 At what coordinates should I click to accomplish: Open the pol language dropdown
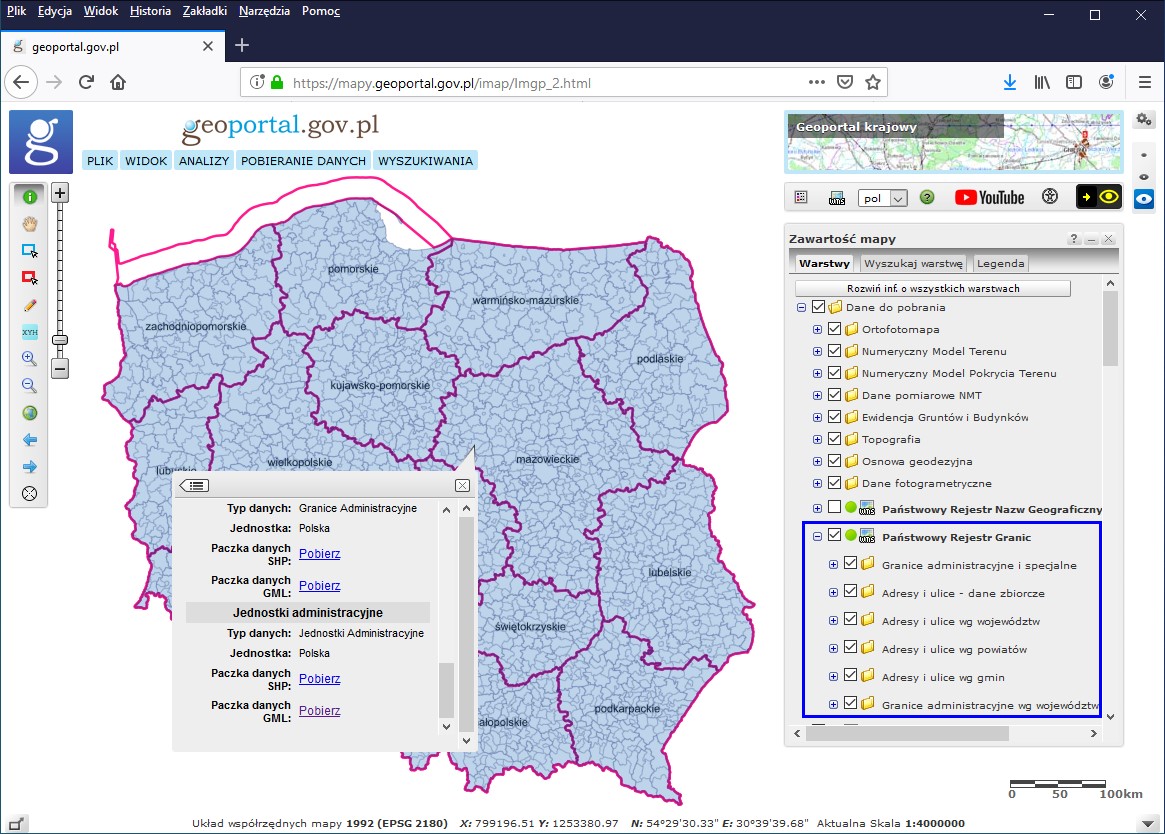coord(882,198)
